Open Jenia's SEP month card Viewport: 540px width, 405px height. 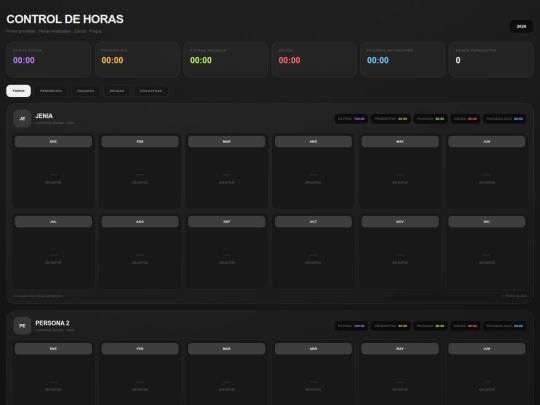[227, 251]
